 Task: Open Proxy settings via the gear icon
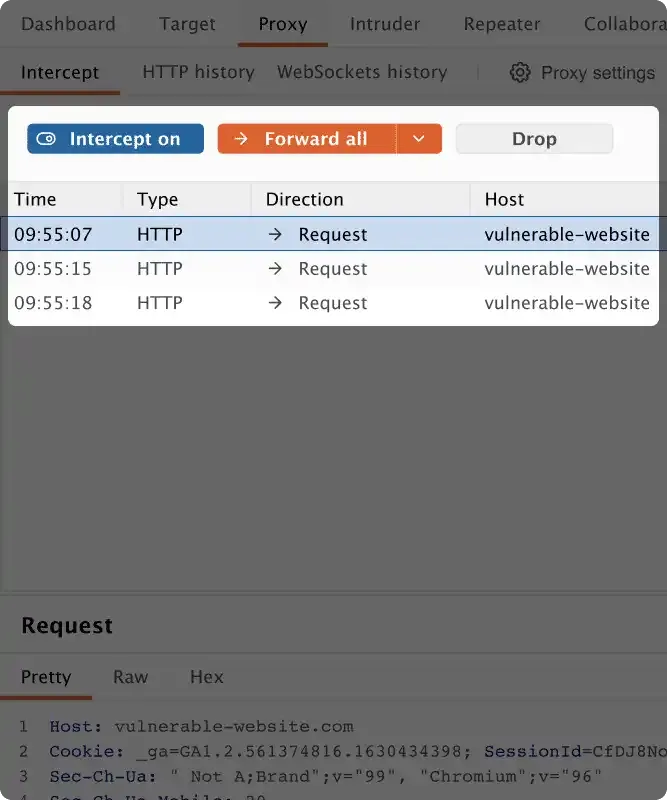pos(520,72)
